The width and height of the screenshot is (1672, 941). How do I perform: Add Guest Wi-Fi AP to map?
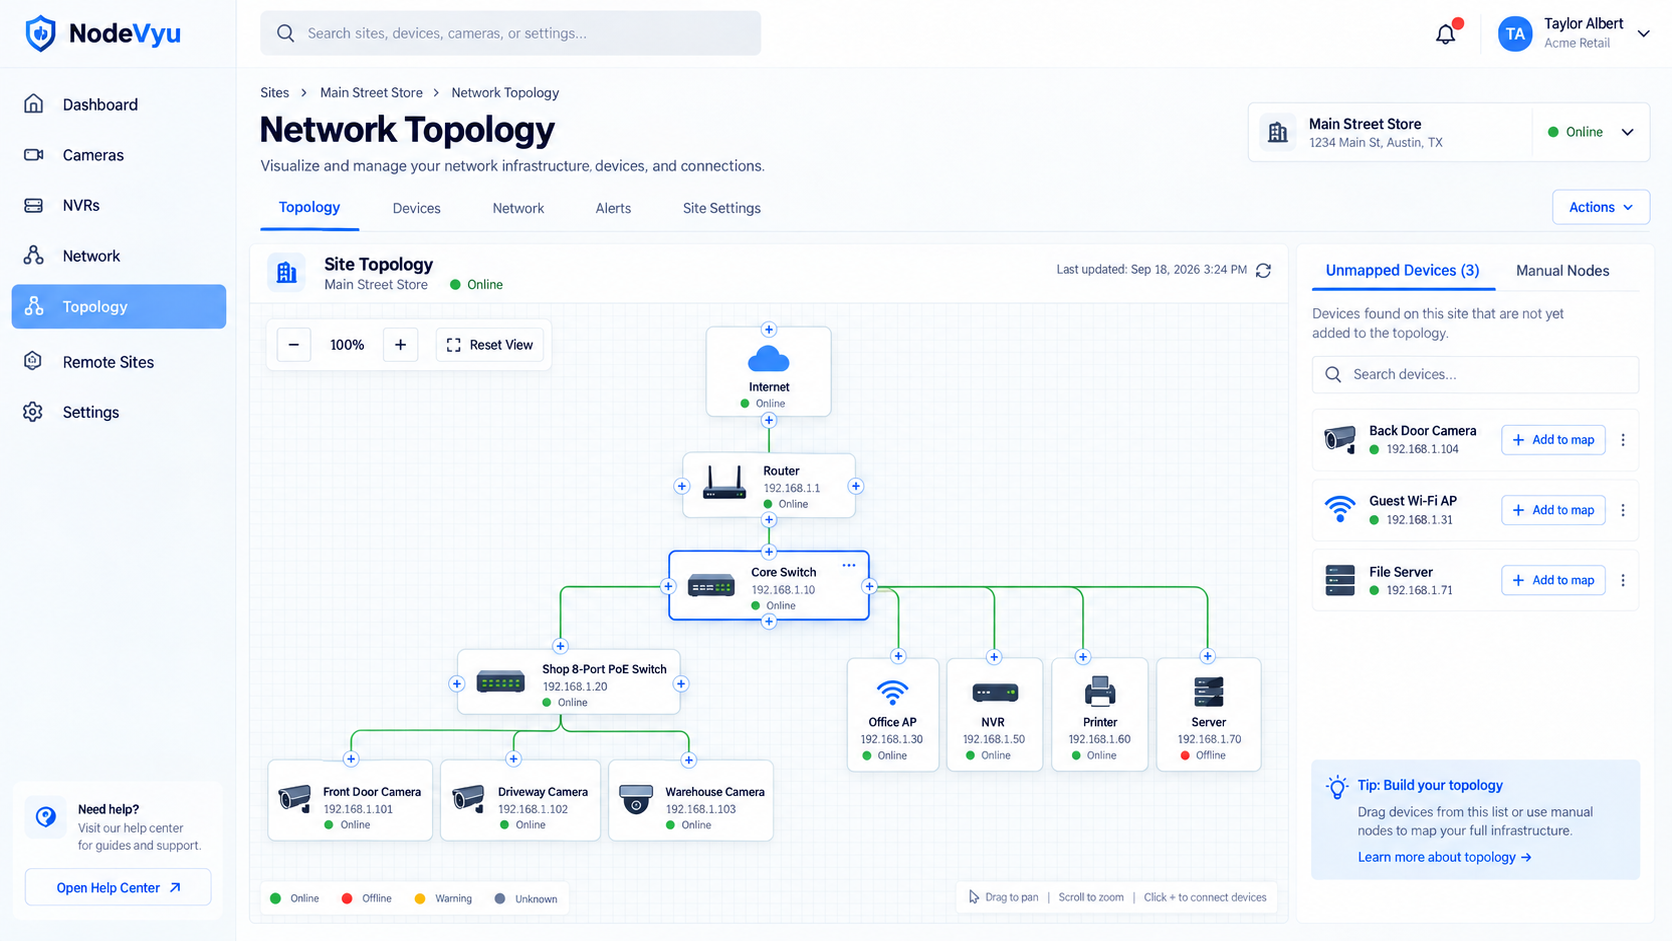pos(1553,510)
